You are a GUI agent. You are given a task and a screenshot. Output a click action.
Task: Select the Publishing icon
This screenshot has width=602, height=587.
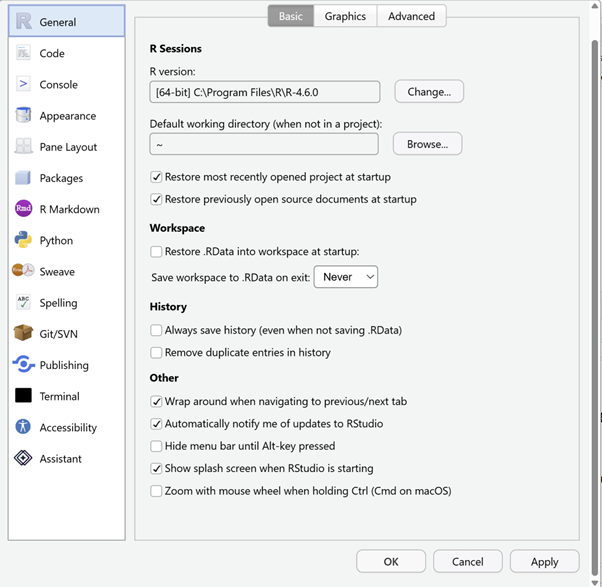pyautogui.click(x=23, y=364)
